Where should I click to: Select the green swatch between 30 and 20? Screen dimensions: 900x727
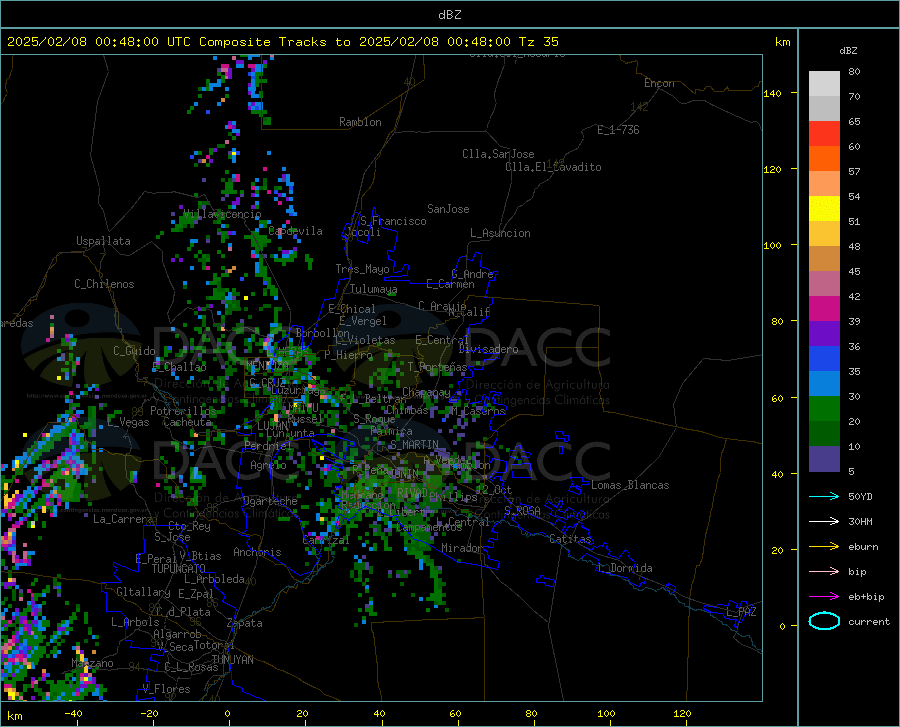pyautogui.click(x=824, y=409)
